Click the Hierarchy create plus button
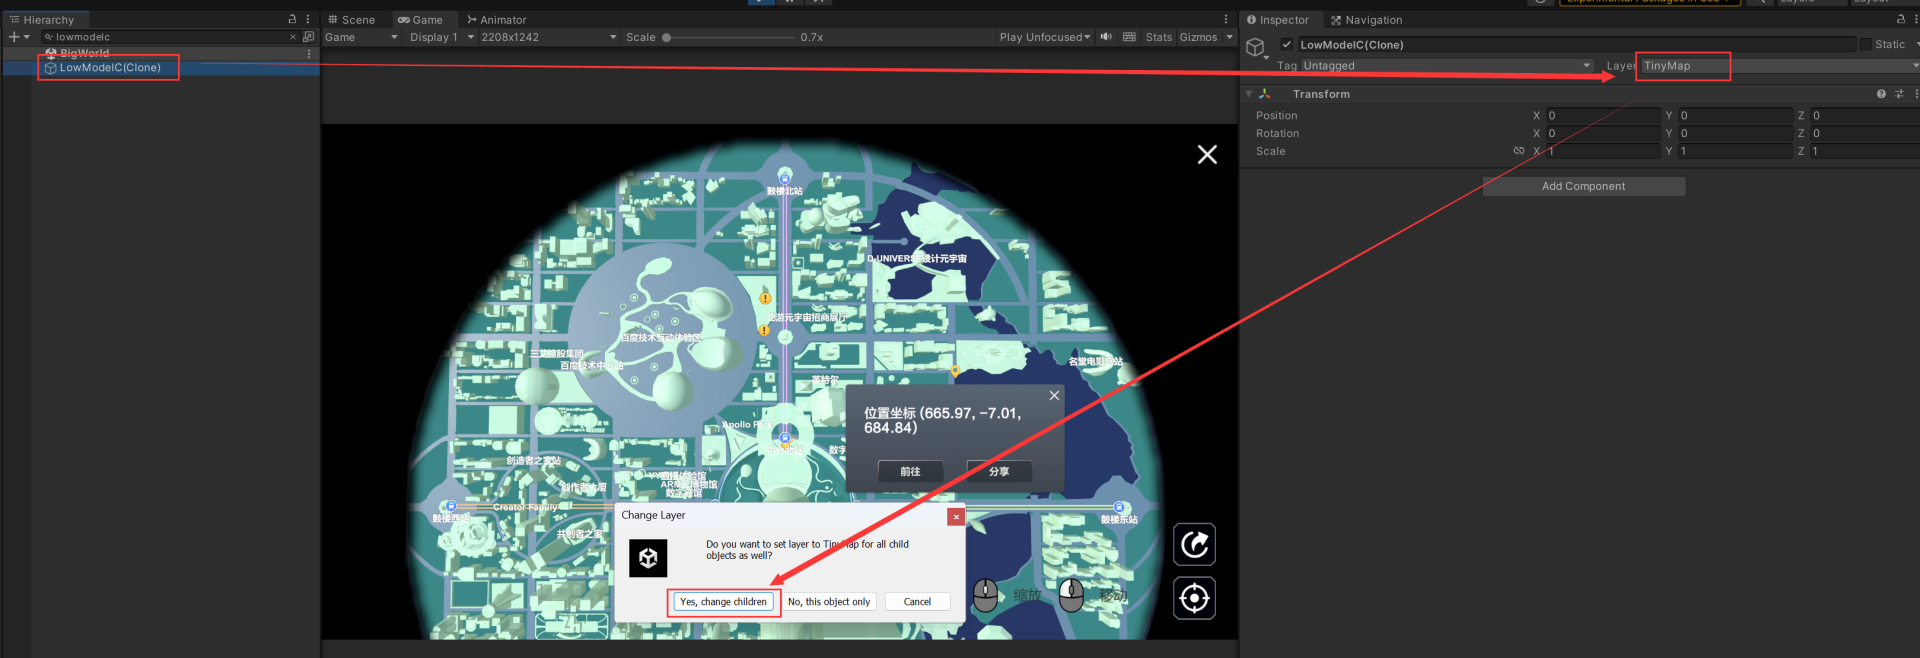This screenshot has height=658, width=1920. point(14,37)
